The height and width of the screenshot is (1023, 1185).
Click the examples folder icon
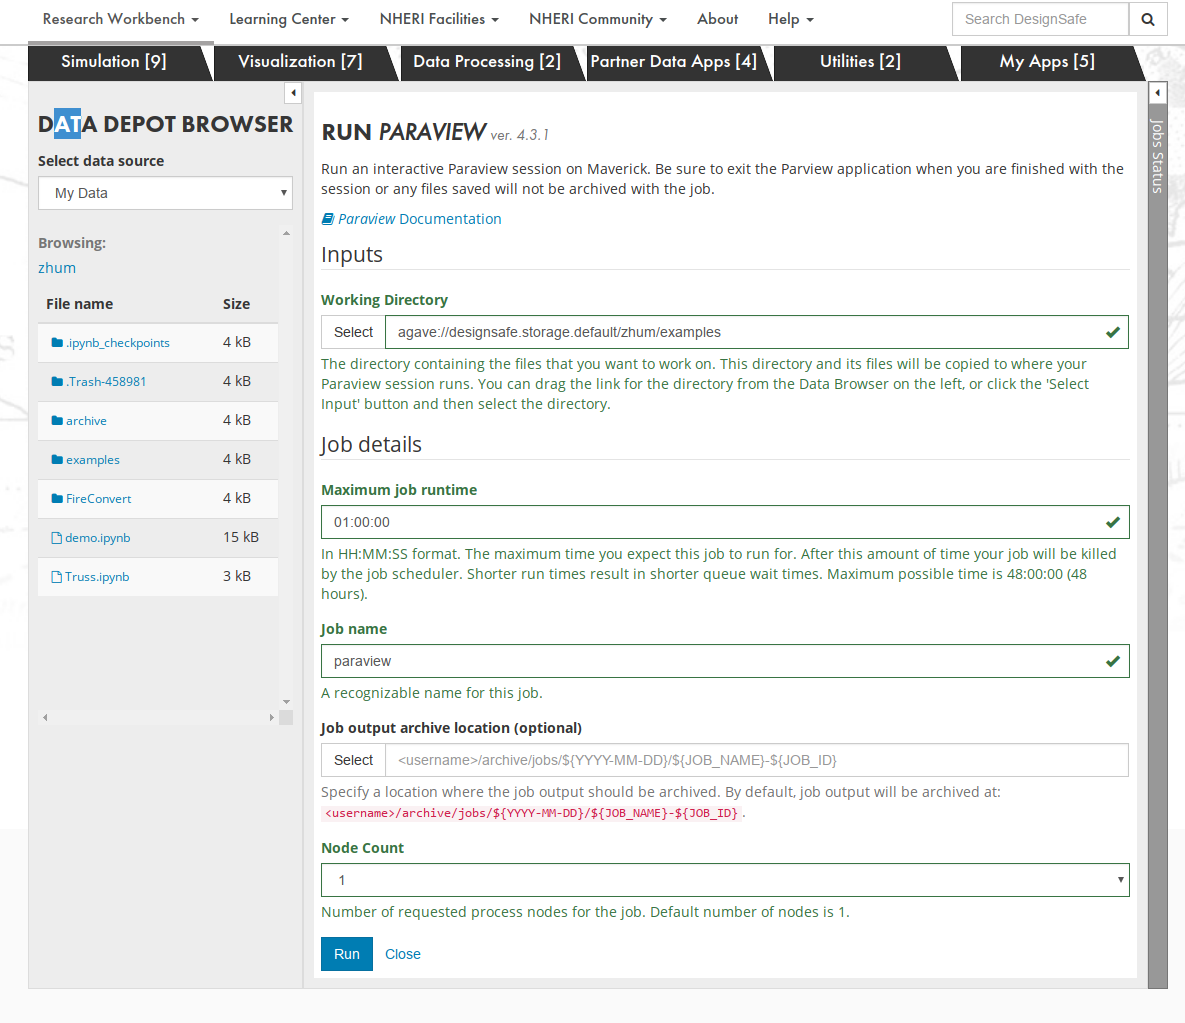57,459
